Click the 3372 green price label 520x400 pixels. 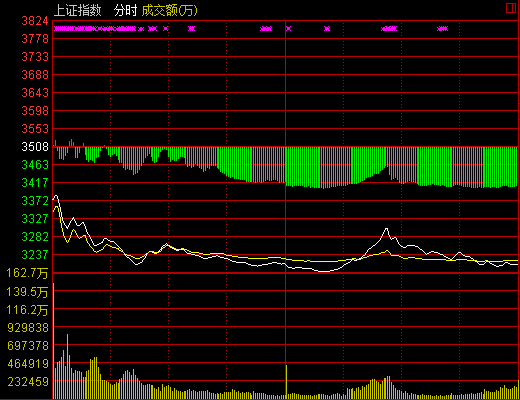coord(35,201)
